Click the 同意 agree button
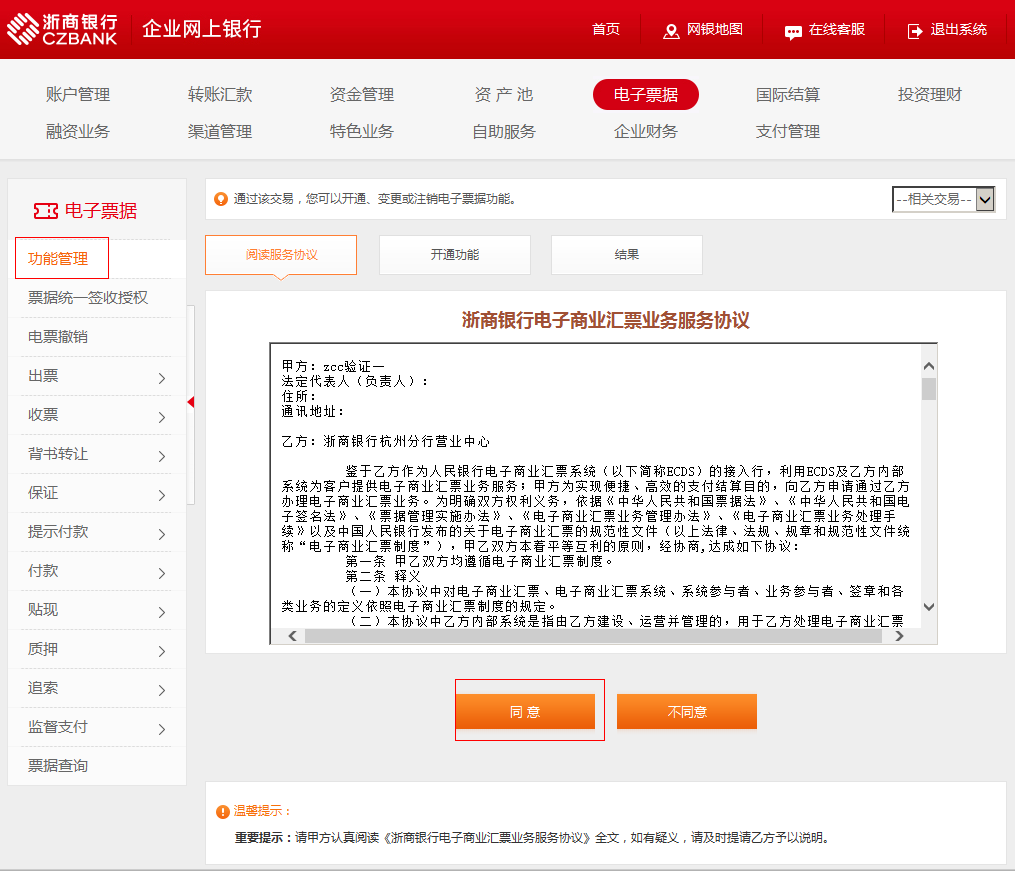This screenshot has height=871, width=1015. pos(525,712)
